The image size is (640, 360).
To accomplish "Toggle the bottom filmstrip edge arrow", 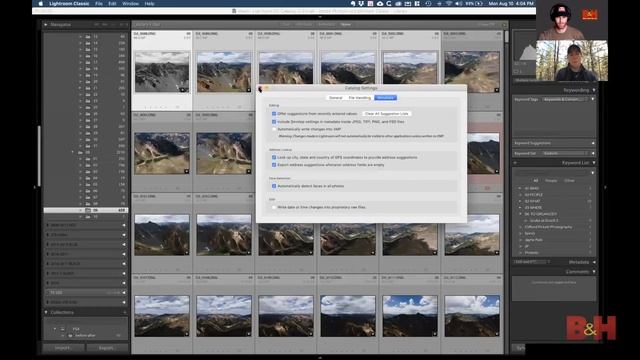I will coord(320,358).
